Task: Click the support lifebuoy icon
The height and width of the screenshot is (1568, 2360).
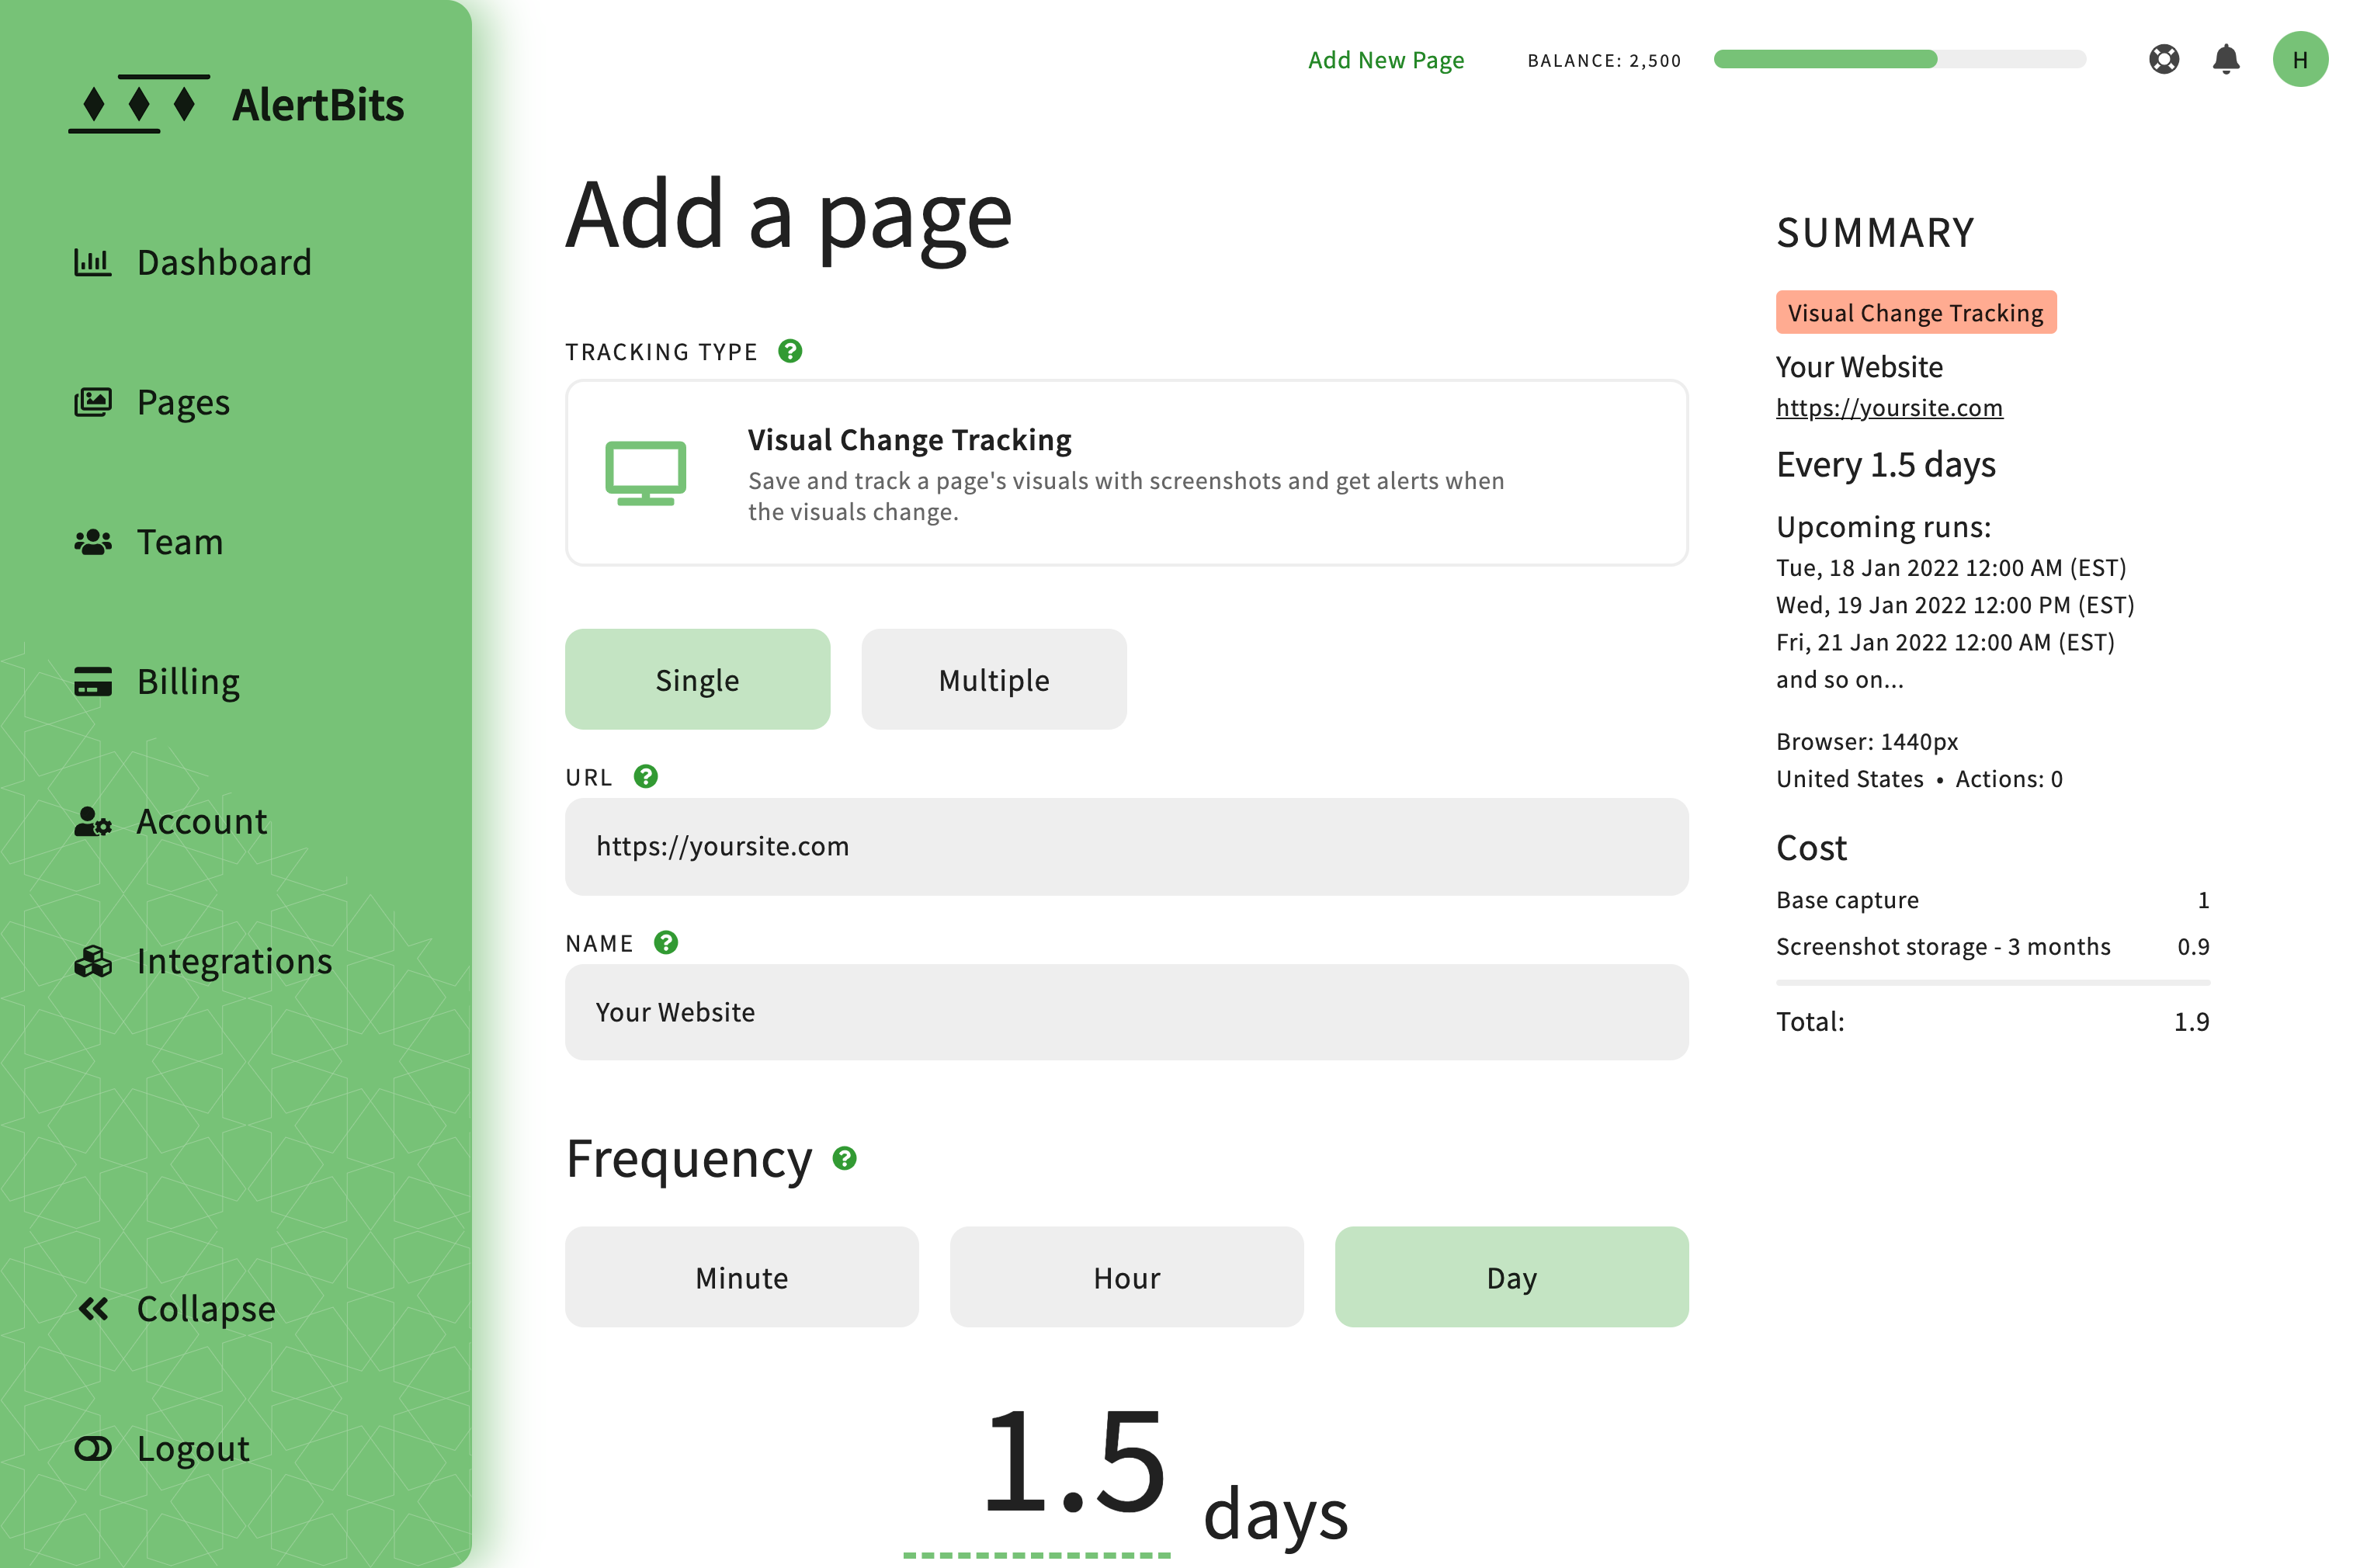Action: click(2163, 60)
